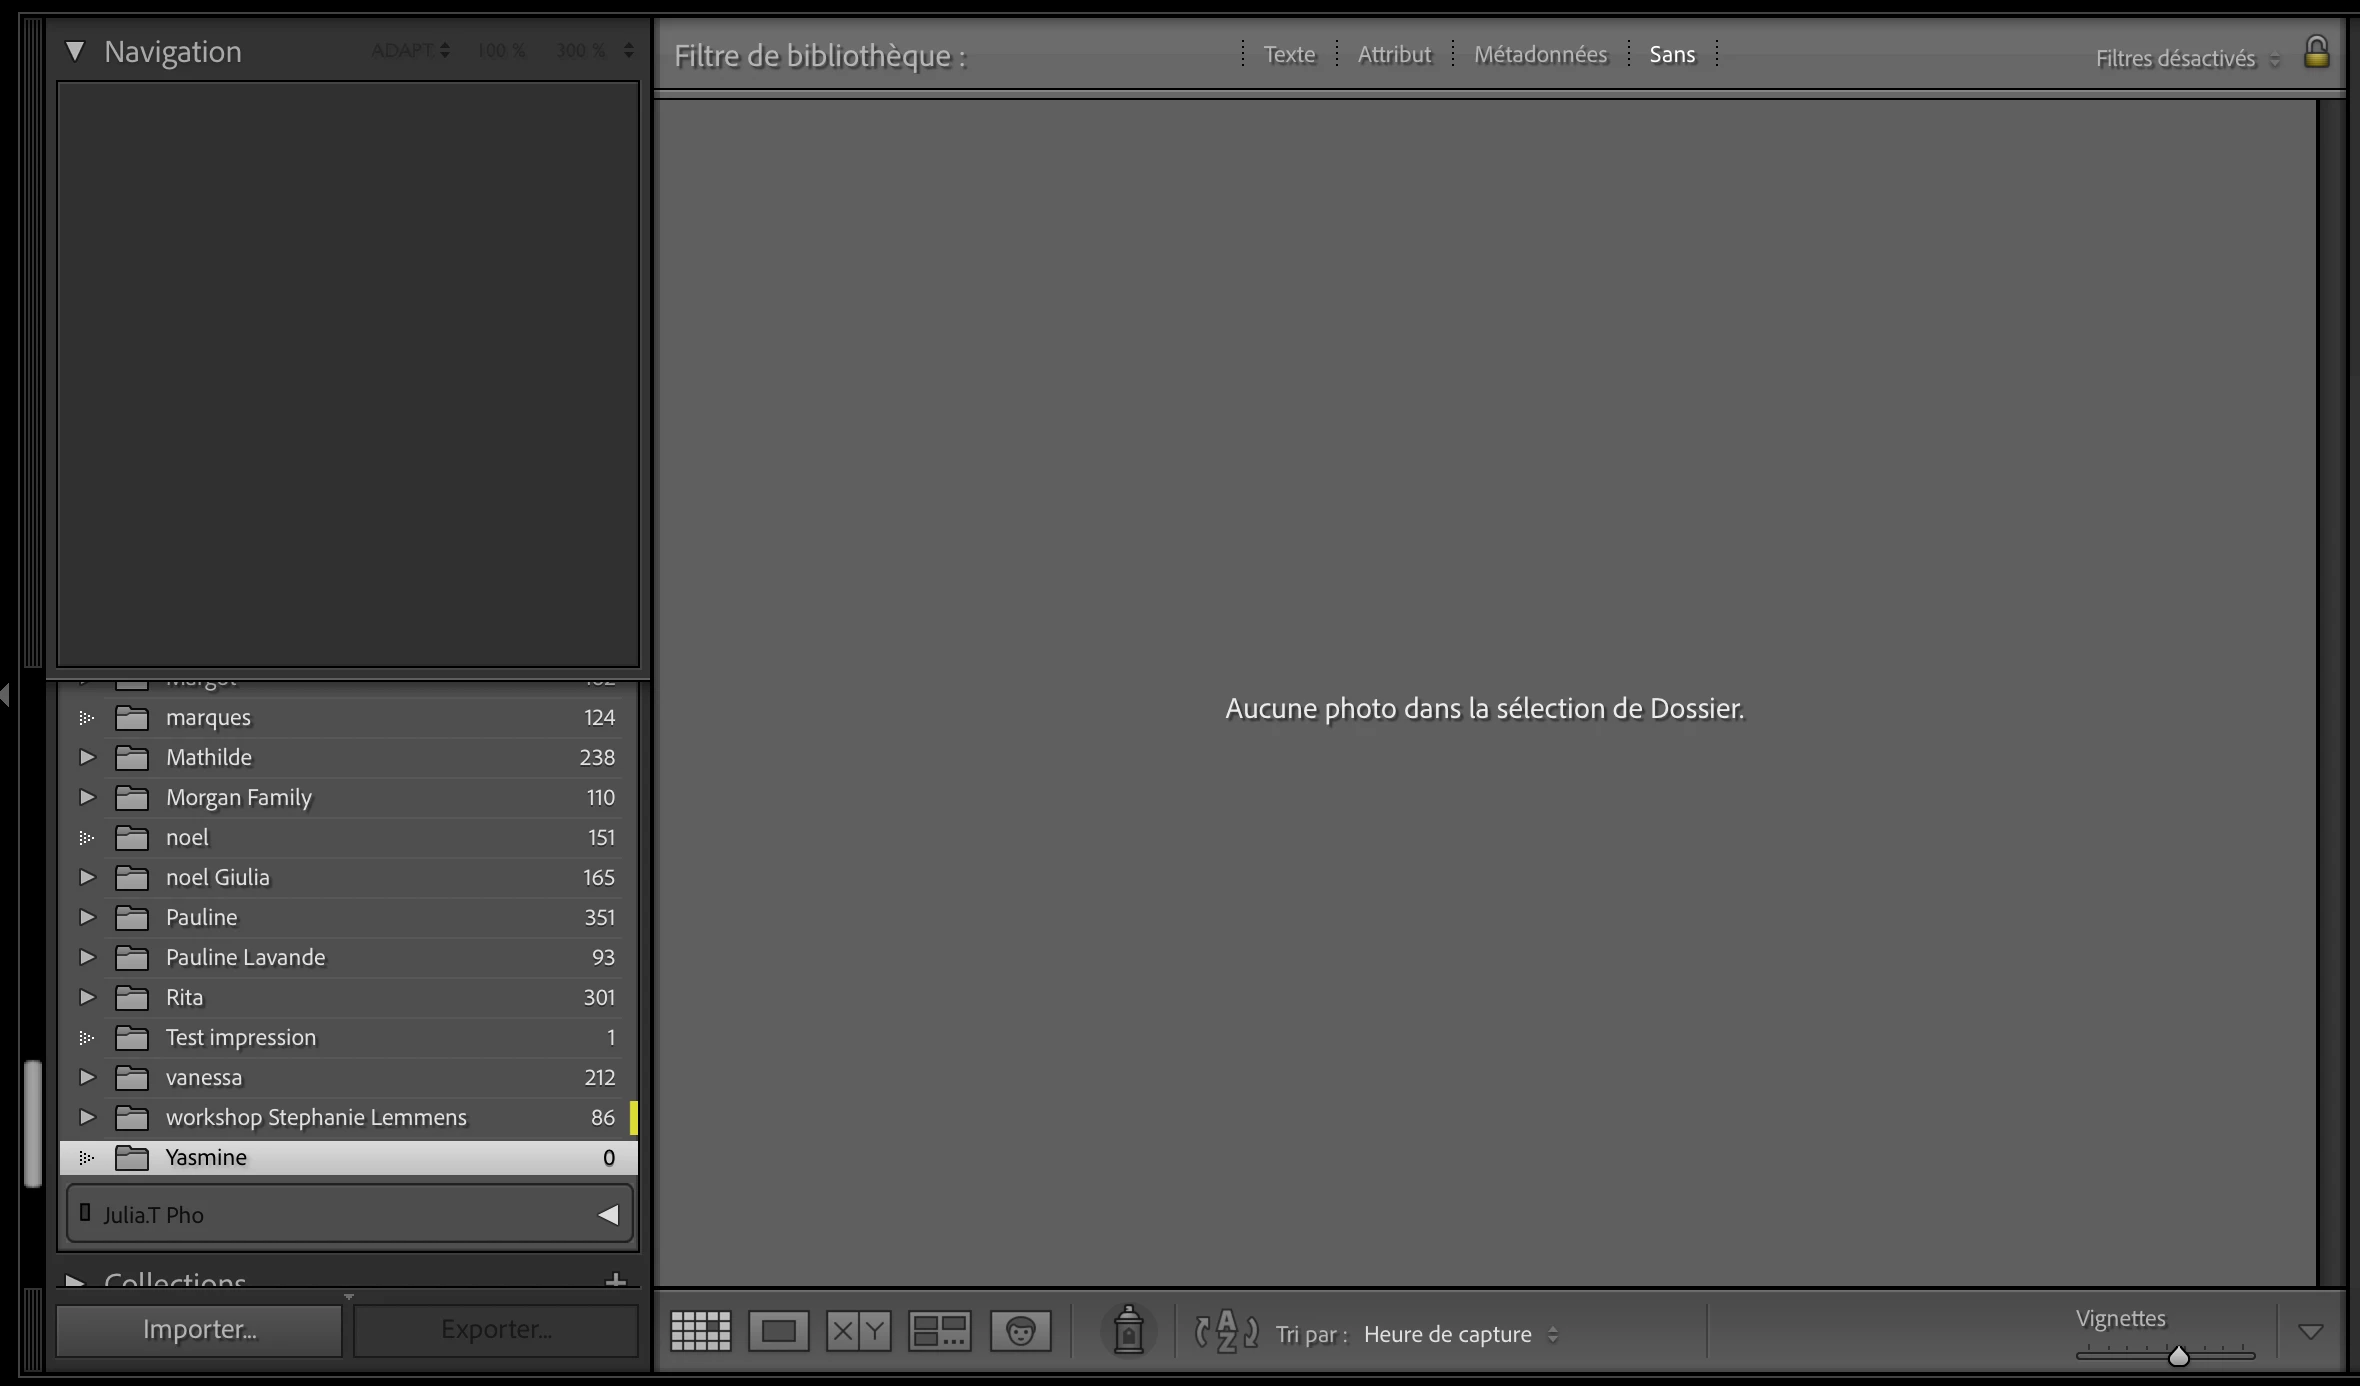The image size is (2360, 1386).
Task: Reverse sort direction A-Z icon
Action: point(1226,1332)
